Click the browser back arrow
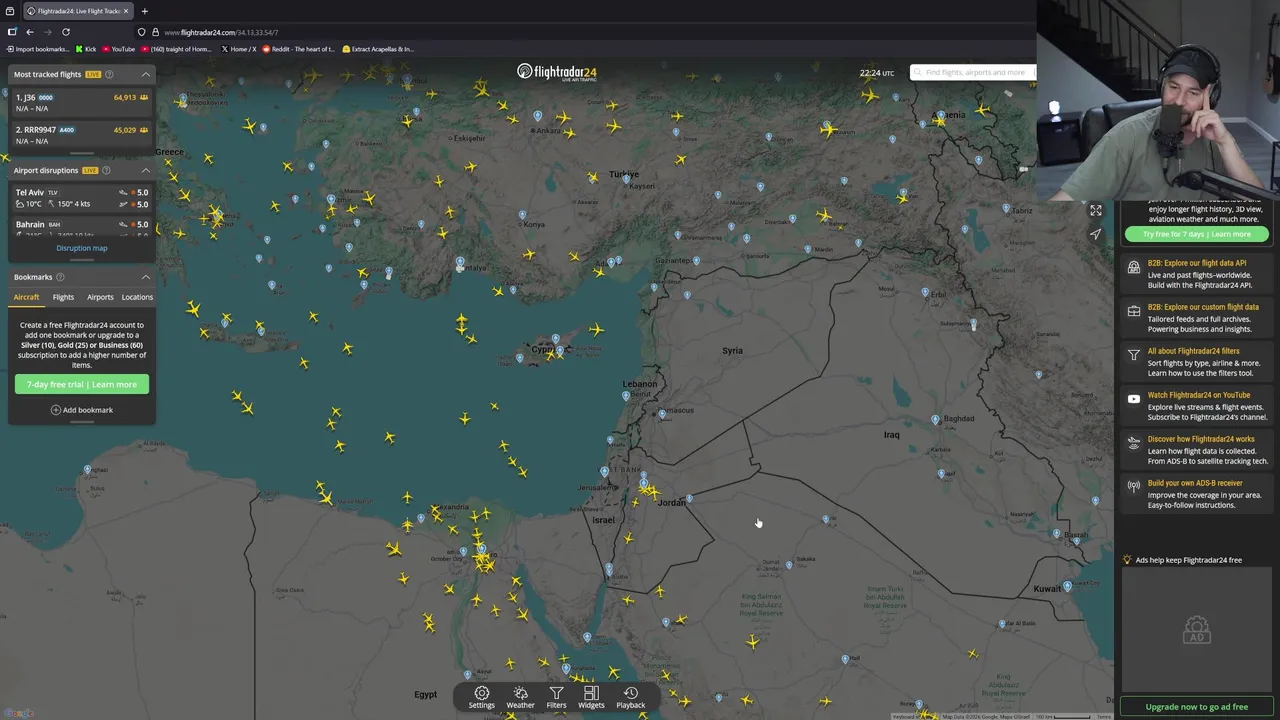Image resolution: width=1280 pixels, height=720 pixels. pos(30,32)
